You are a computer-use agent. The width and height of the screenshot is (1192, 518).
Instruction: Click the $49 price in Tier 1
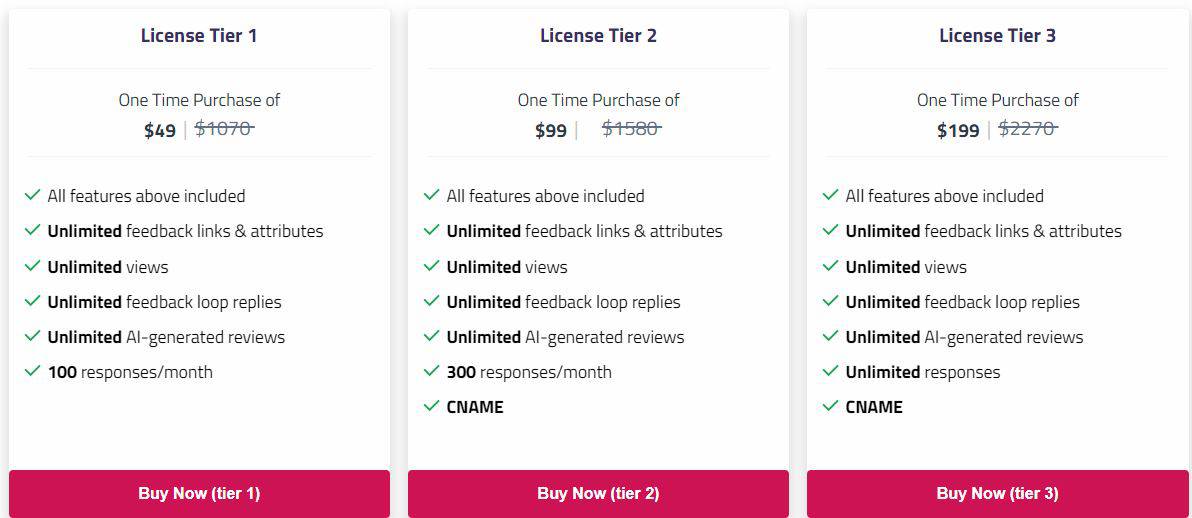coord(160,130)
